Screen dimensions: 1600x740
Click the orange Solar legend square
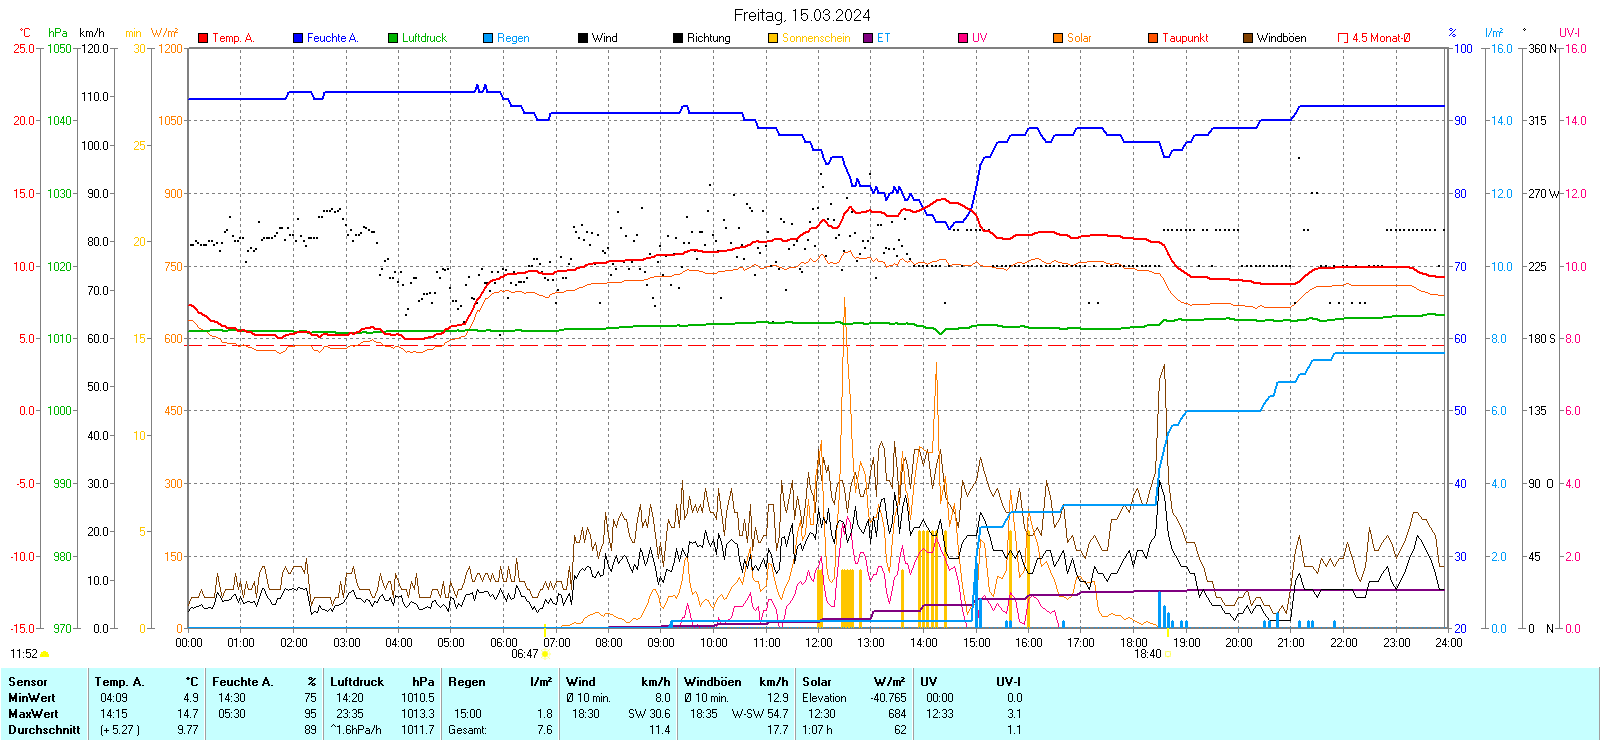tap(1058, 38)
